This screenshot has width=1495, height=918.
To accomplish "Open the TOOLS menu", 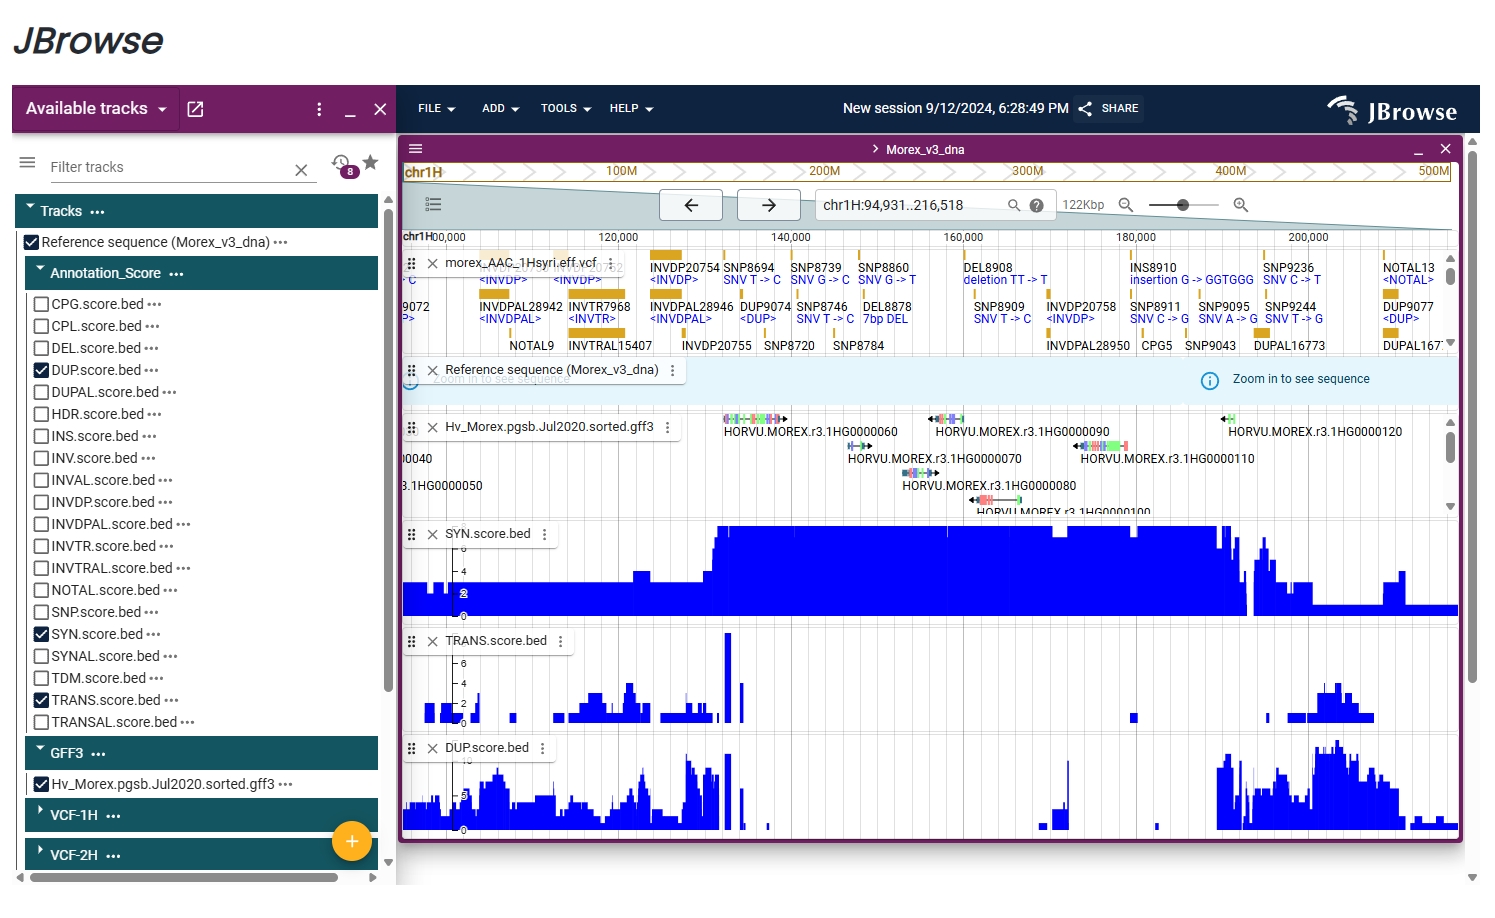I will (x=565, y=108).
